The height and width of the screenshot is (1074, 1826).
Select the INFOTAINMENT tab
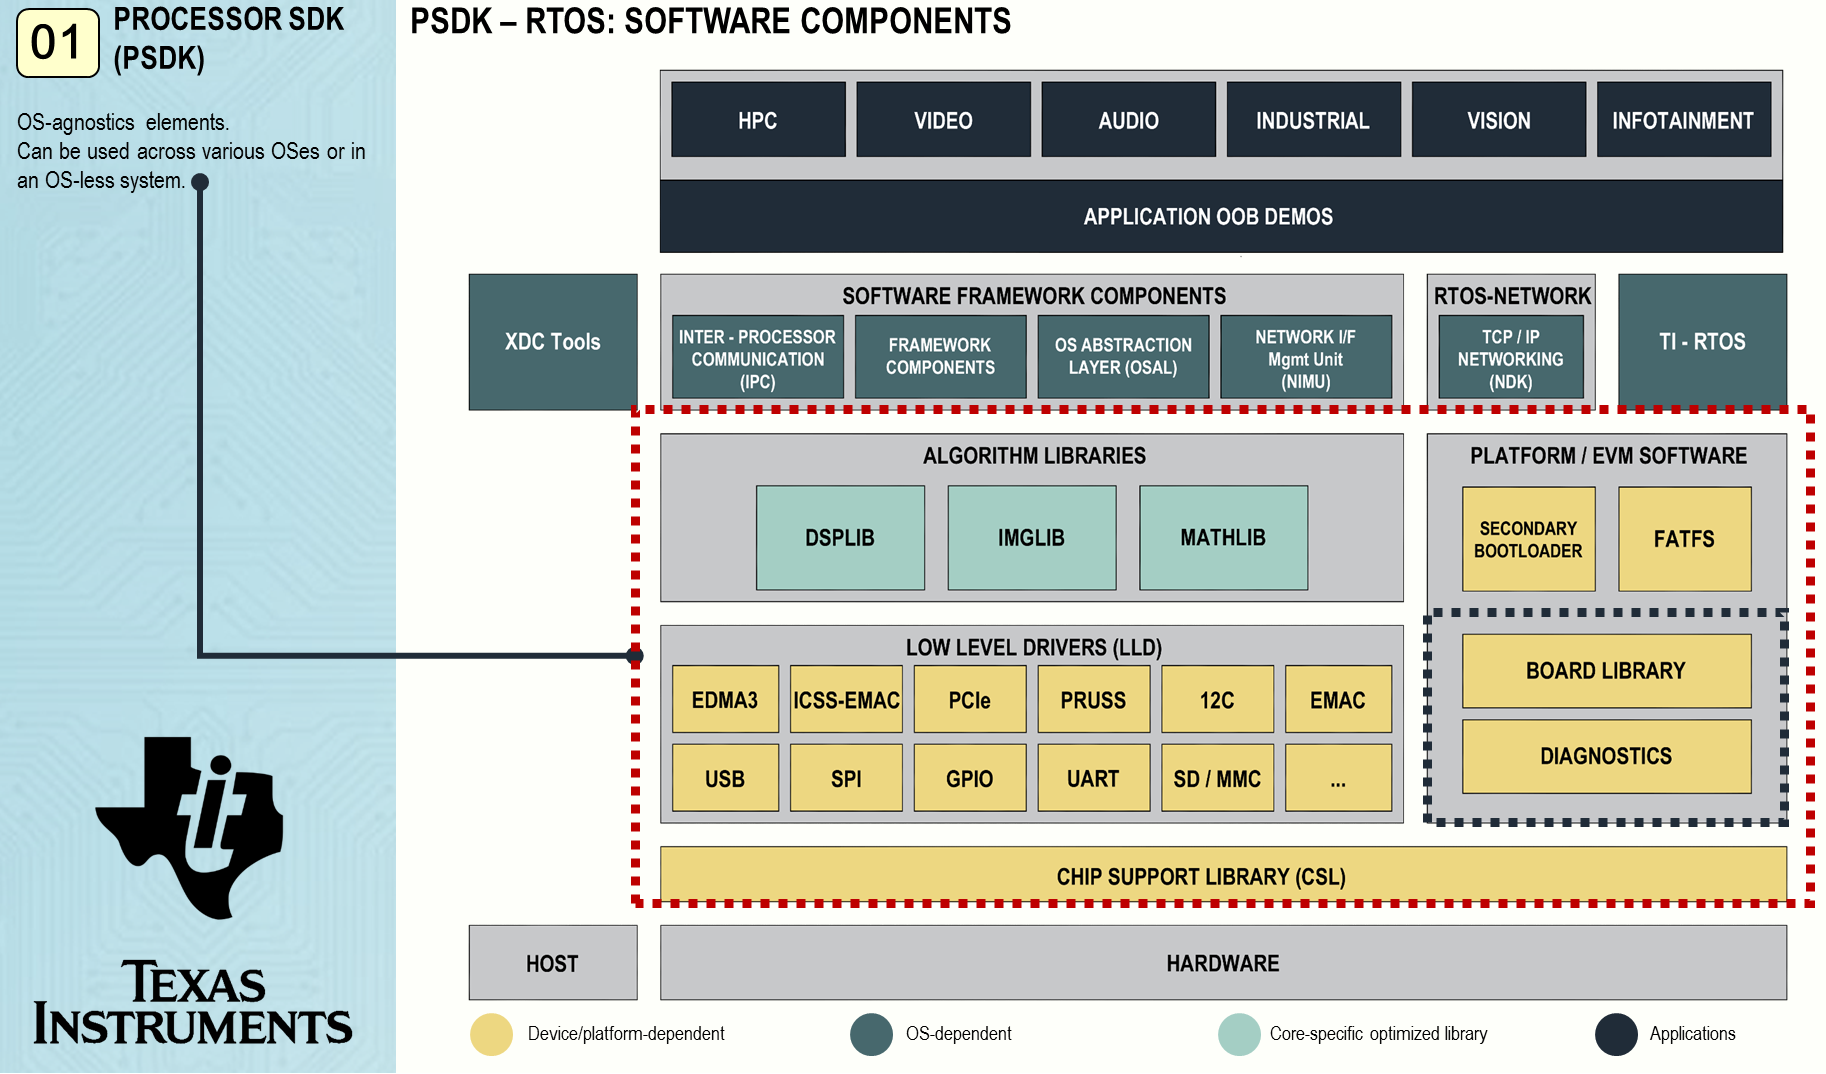pyautogui.click(x=1683, y=119)
